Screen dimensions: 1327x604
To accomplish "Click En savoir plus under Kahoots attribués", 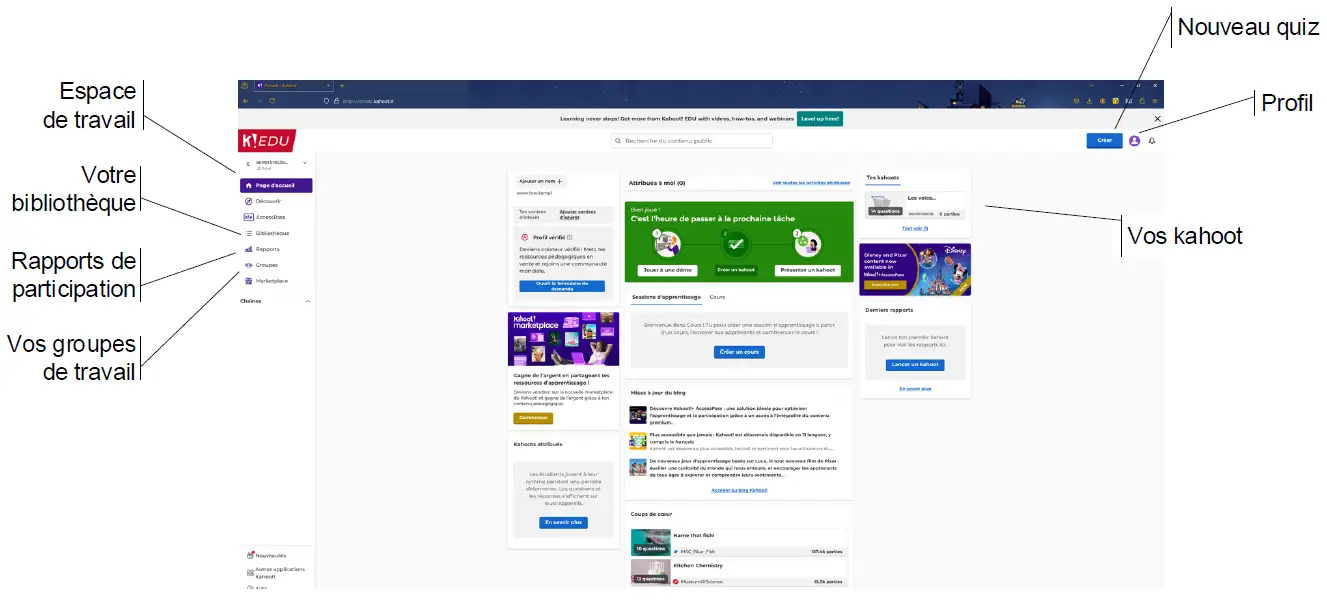I will tap(564, 522).
